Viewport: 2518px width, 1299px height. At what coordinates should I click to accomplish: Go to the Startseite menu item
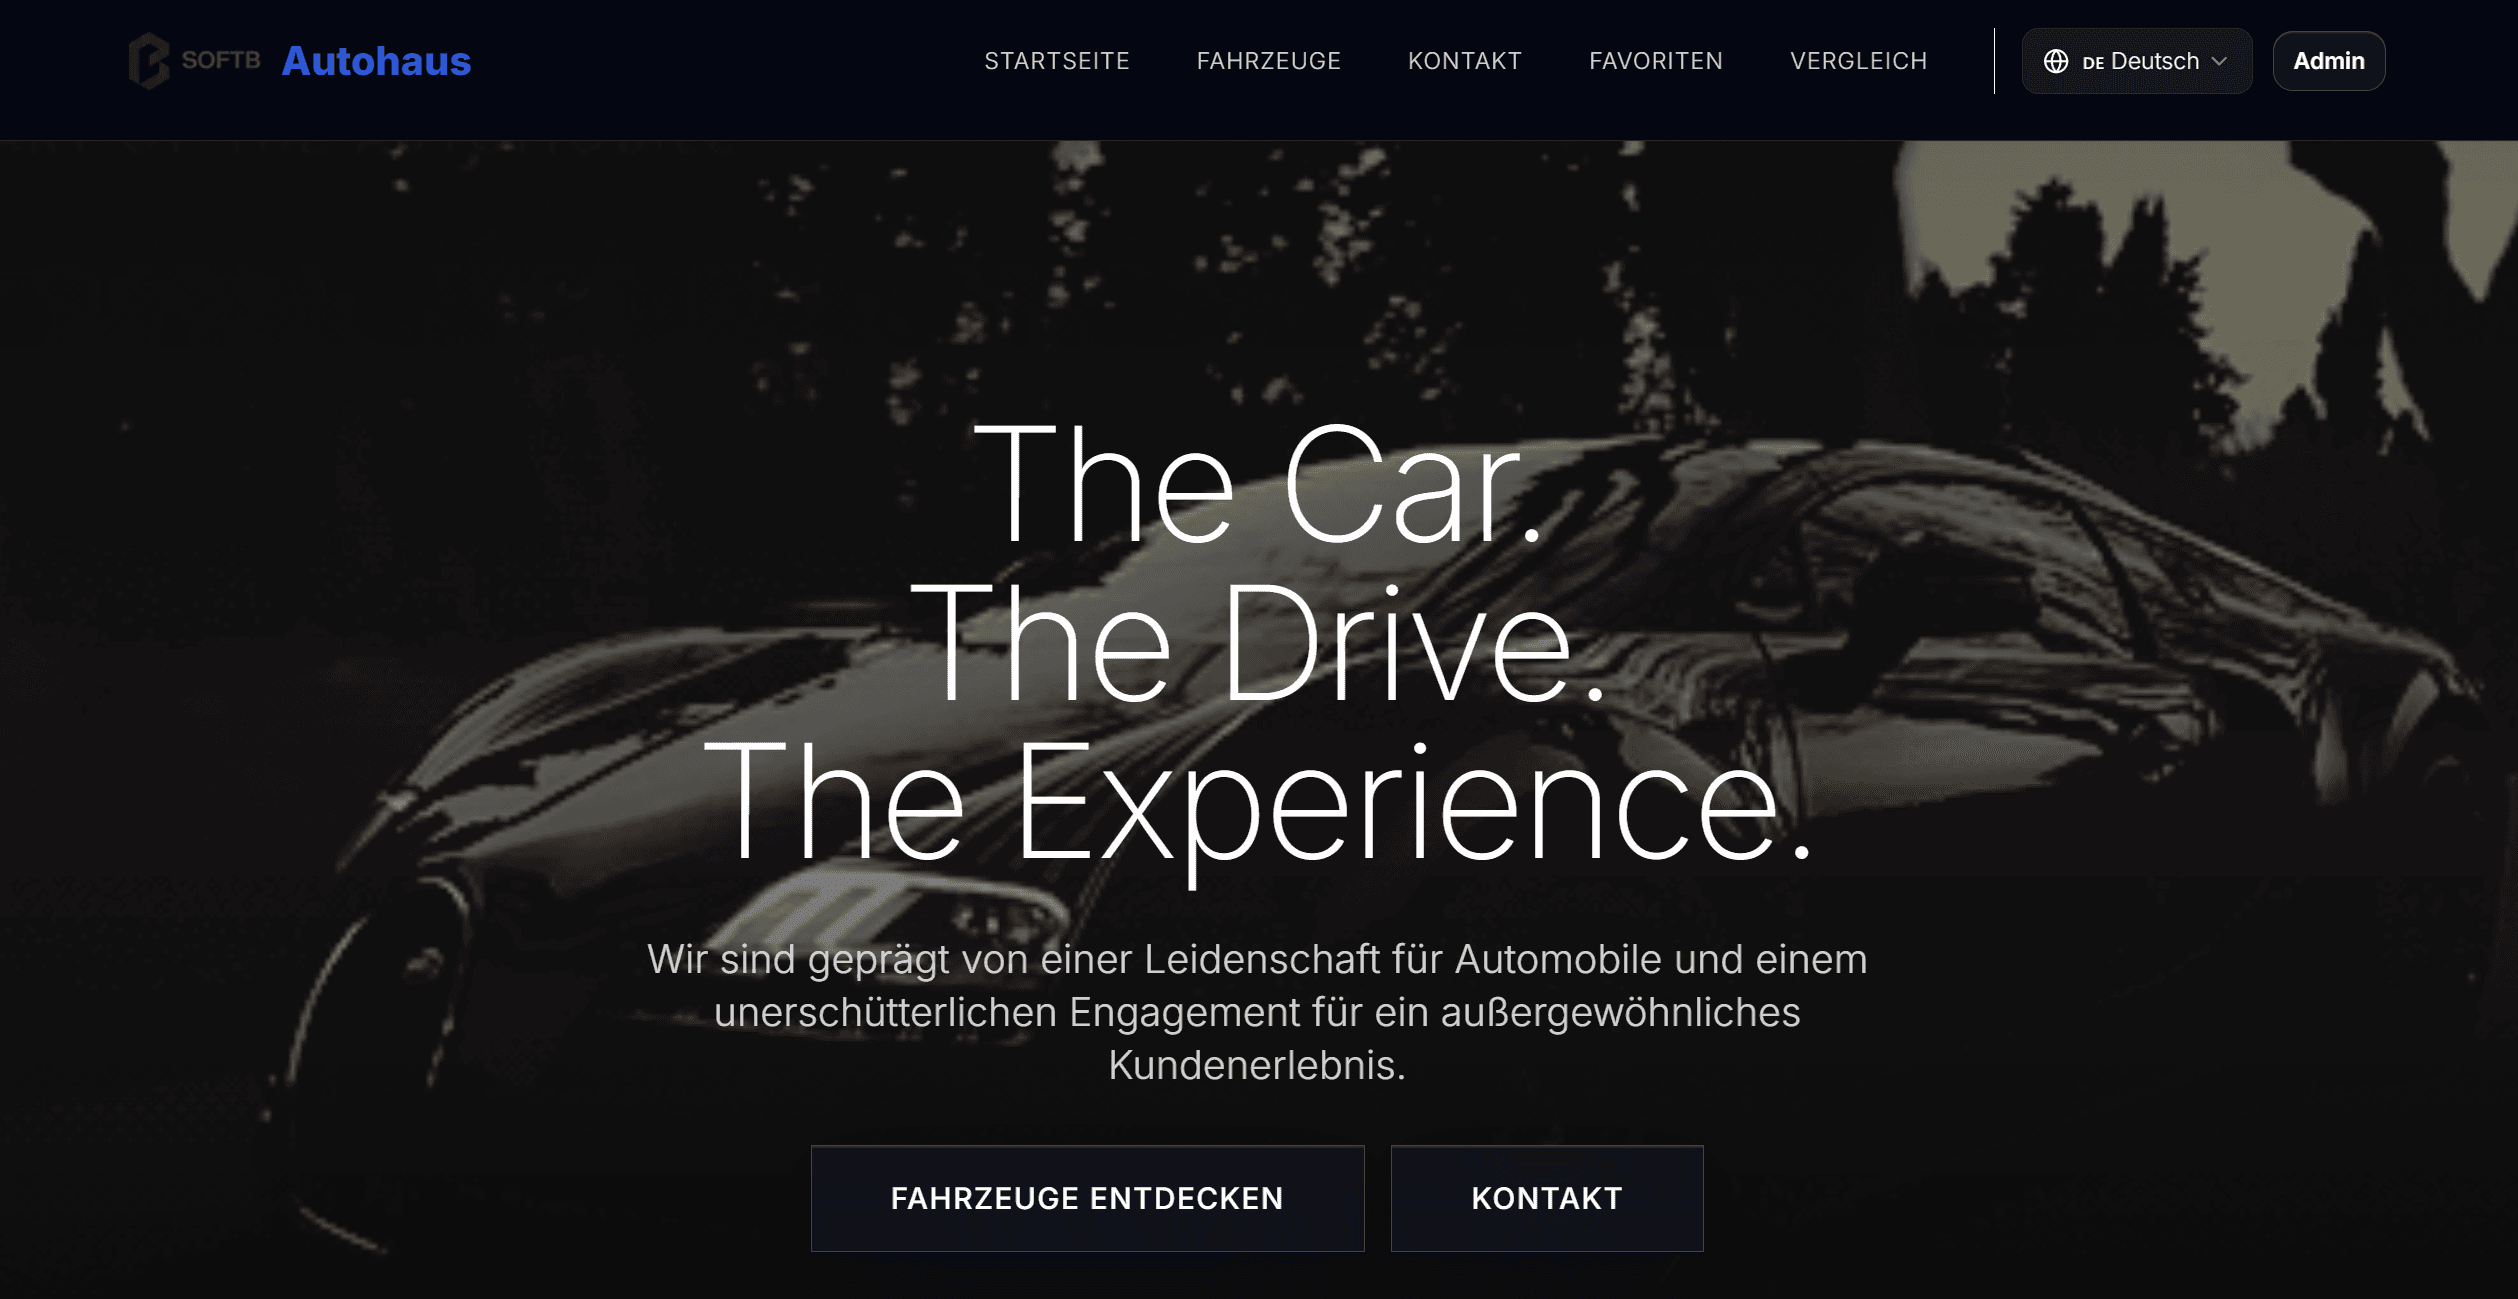(x=1057, y=61)
